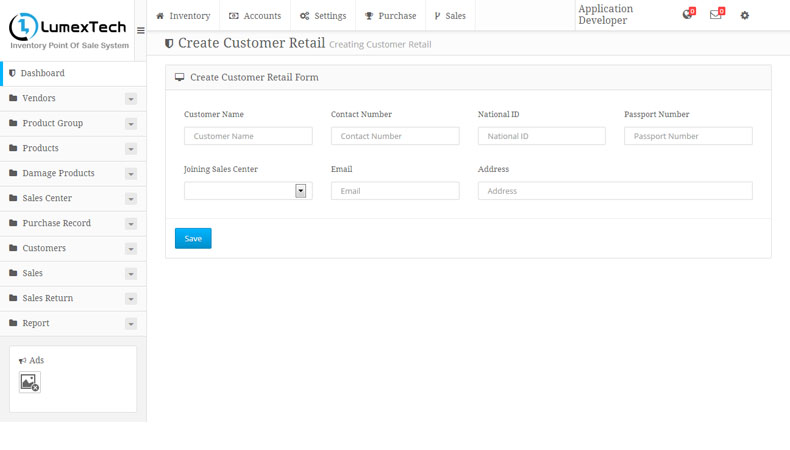This screenshot has height=450, width=790.
Task: Click the LumexTech logo
Action: click(x=68, y=30)
